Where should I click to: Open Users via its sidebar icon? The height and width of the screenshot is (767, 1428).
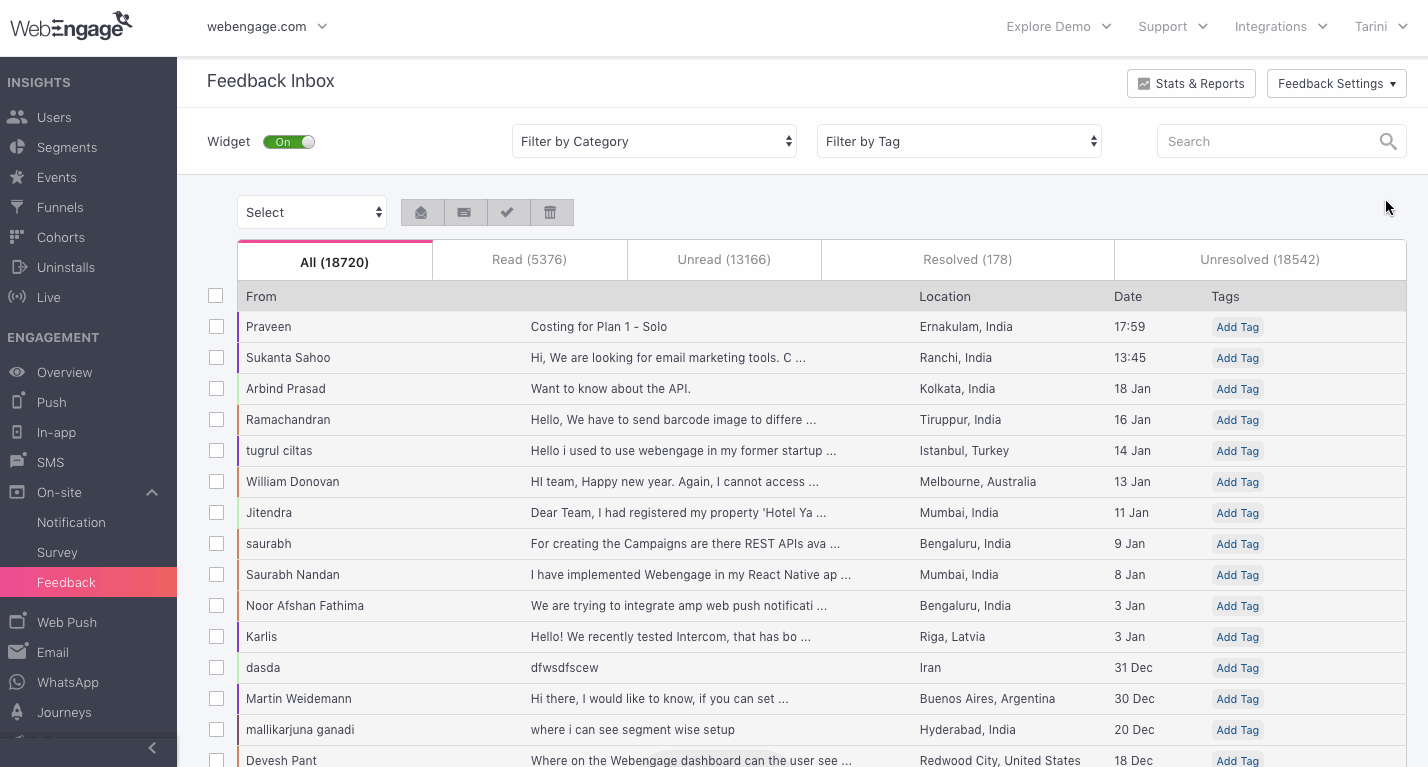pyautogui.click(x=17, y=117)
